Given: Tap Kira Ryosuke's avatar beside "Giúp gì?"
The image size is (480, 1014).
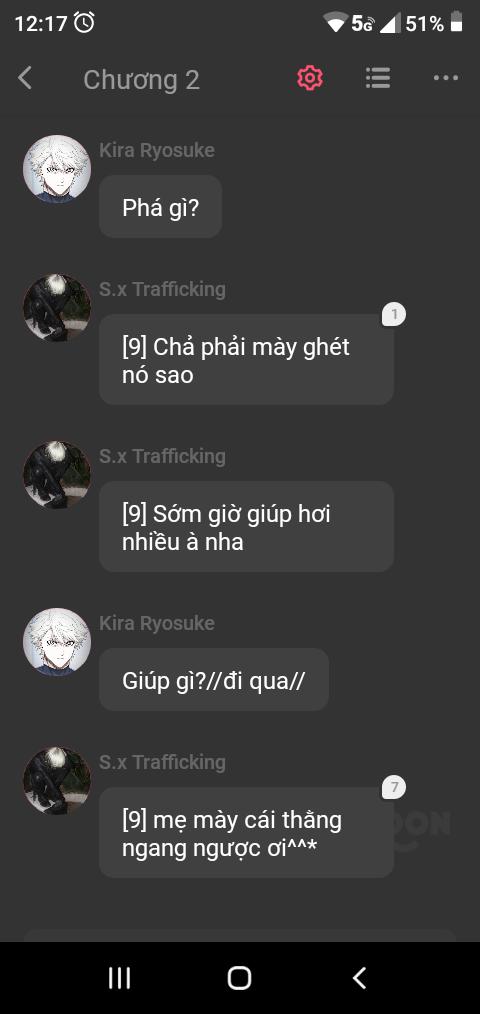Looking at the screenshot, I should click(x=57, y=642).
